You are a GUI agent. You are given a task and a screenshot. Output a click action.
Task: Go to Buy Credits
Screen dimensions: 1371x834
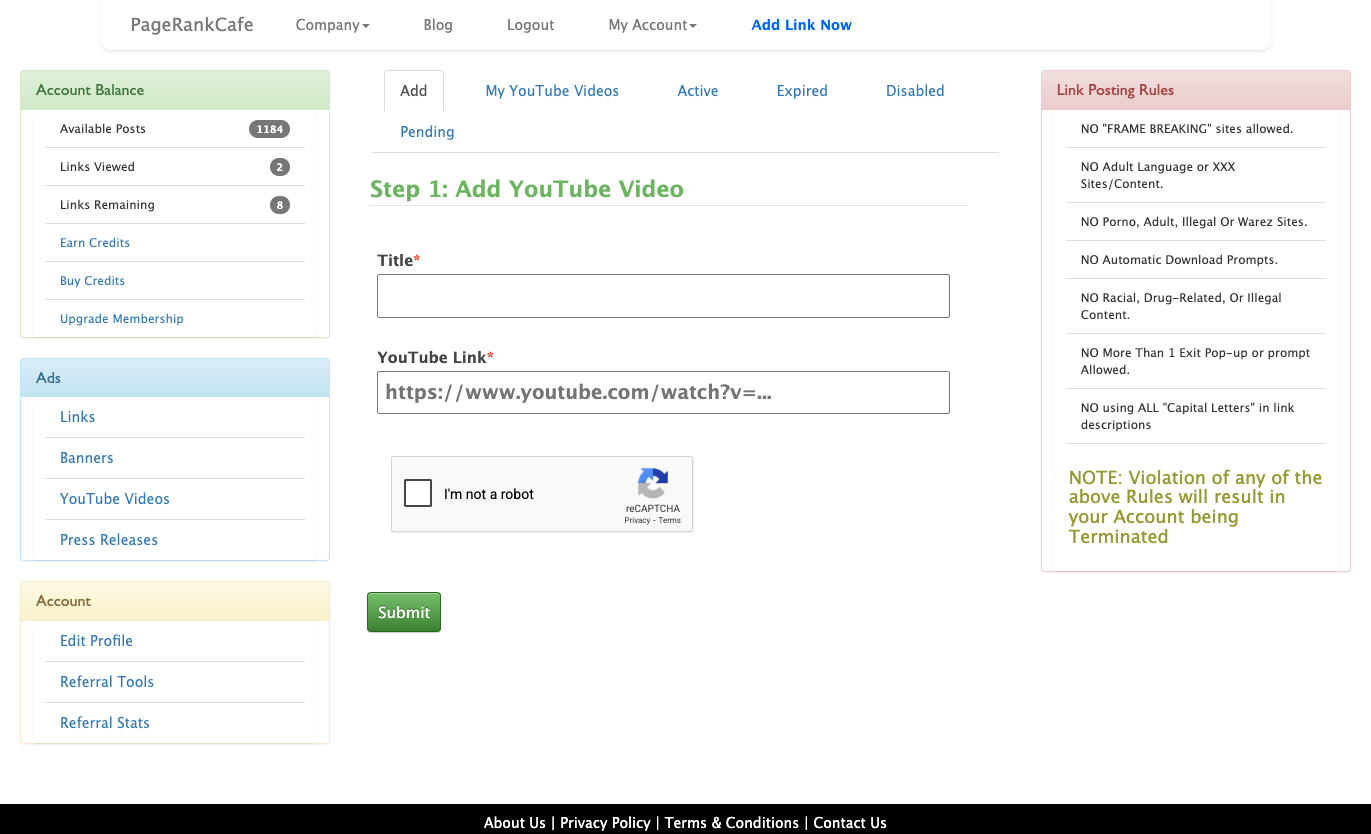pos(92,281)
